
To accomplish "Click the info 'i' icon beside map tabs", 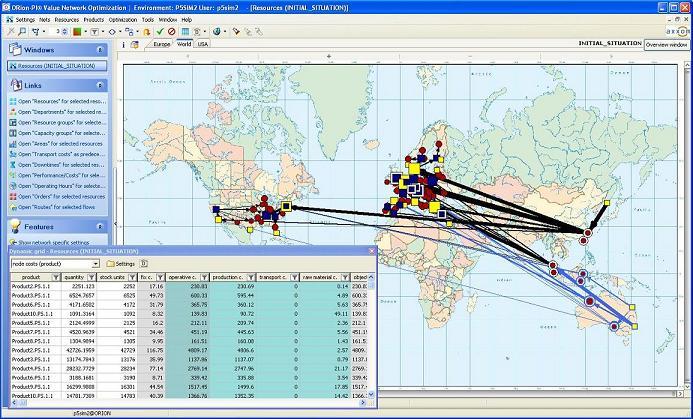I will tap(123, 45).
